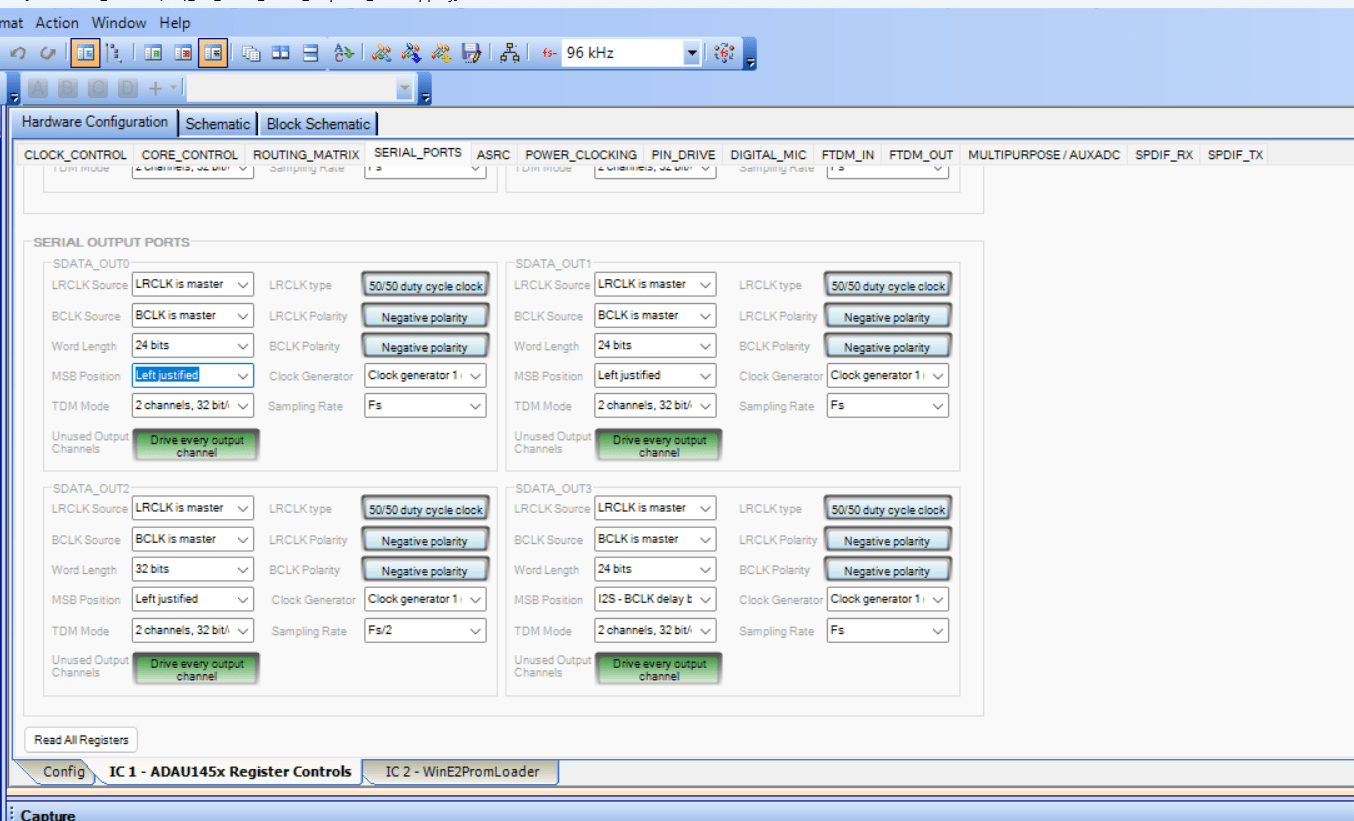Open SDATA_OUT3 Sampling Rate Fs dropdown
Viewport: 1354px width, 821px height.
coord(887,631)
